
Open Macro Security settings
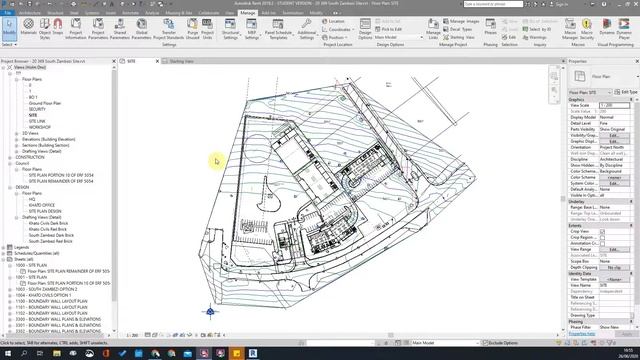tap(587, 29)
